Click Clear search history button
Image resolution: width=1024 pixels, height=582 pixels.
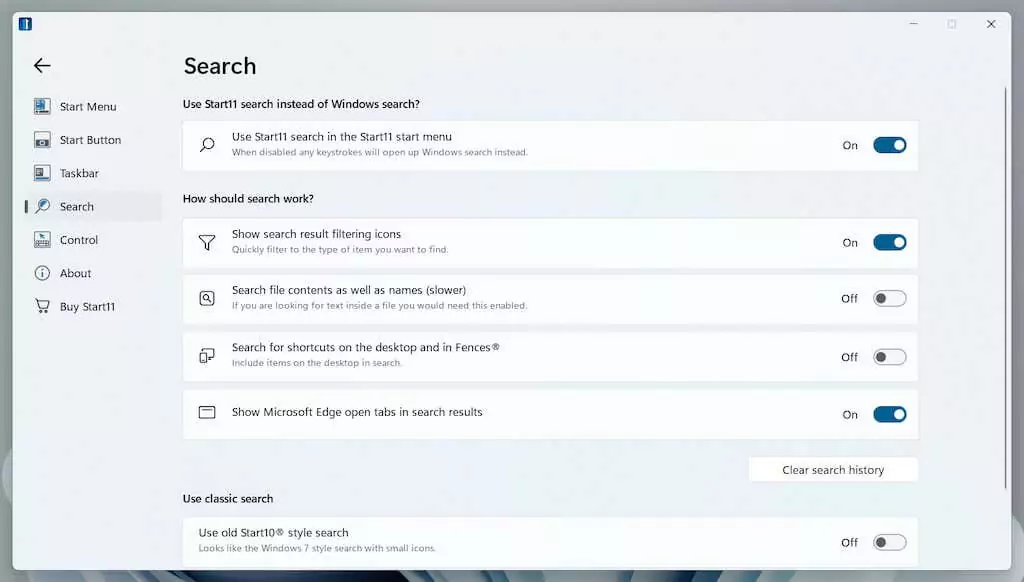(833, 470)
